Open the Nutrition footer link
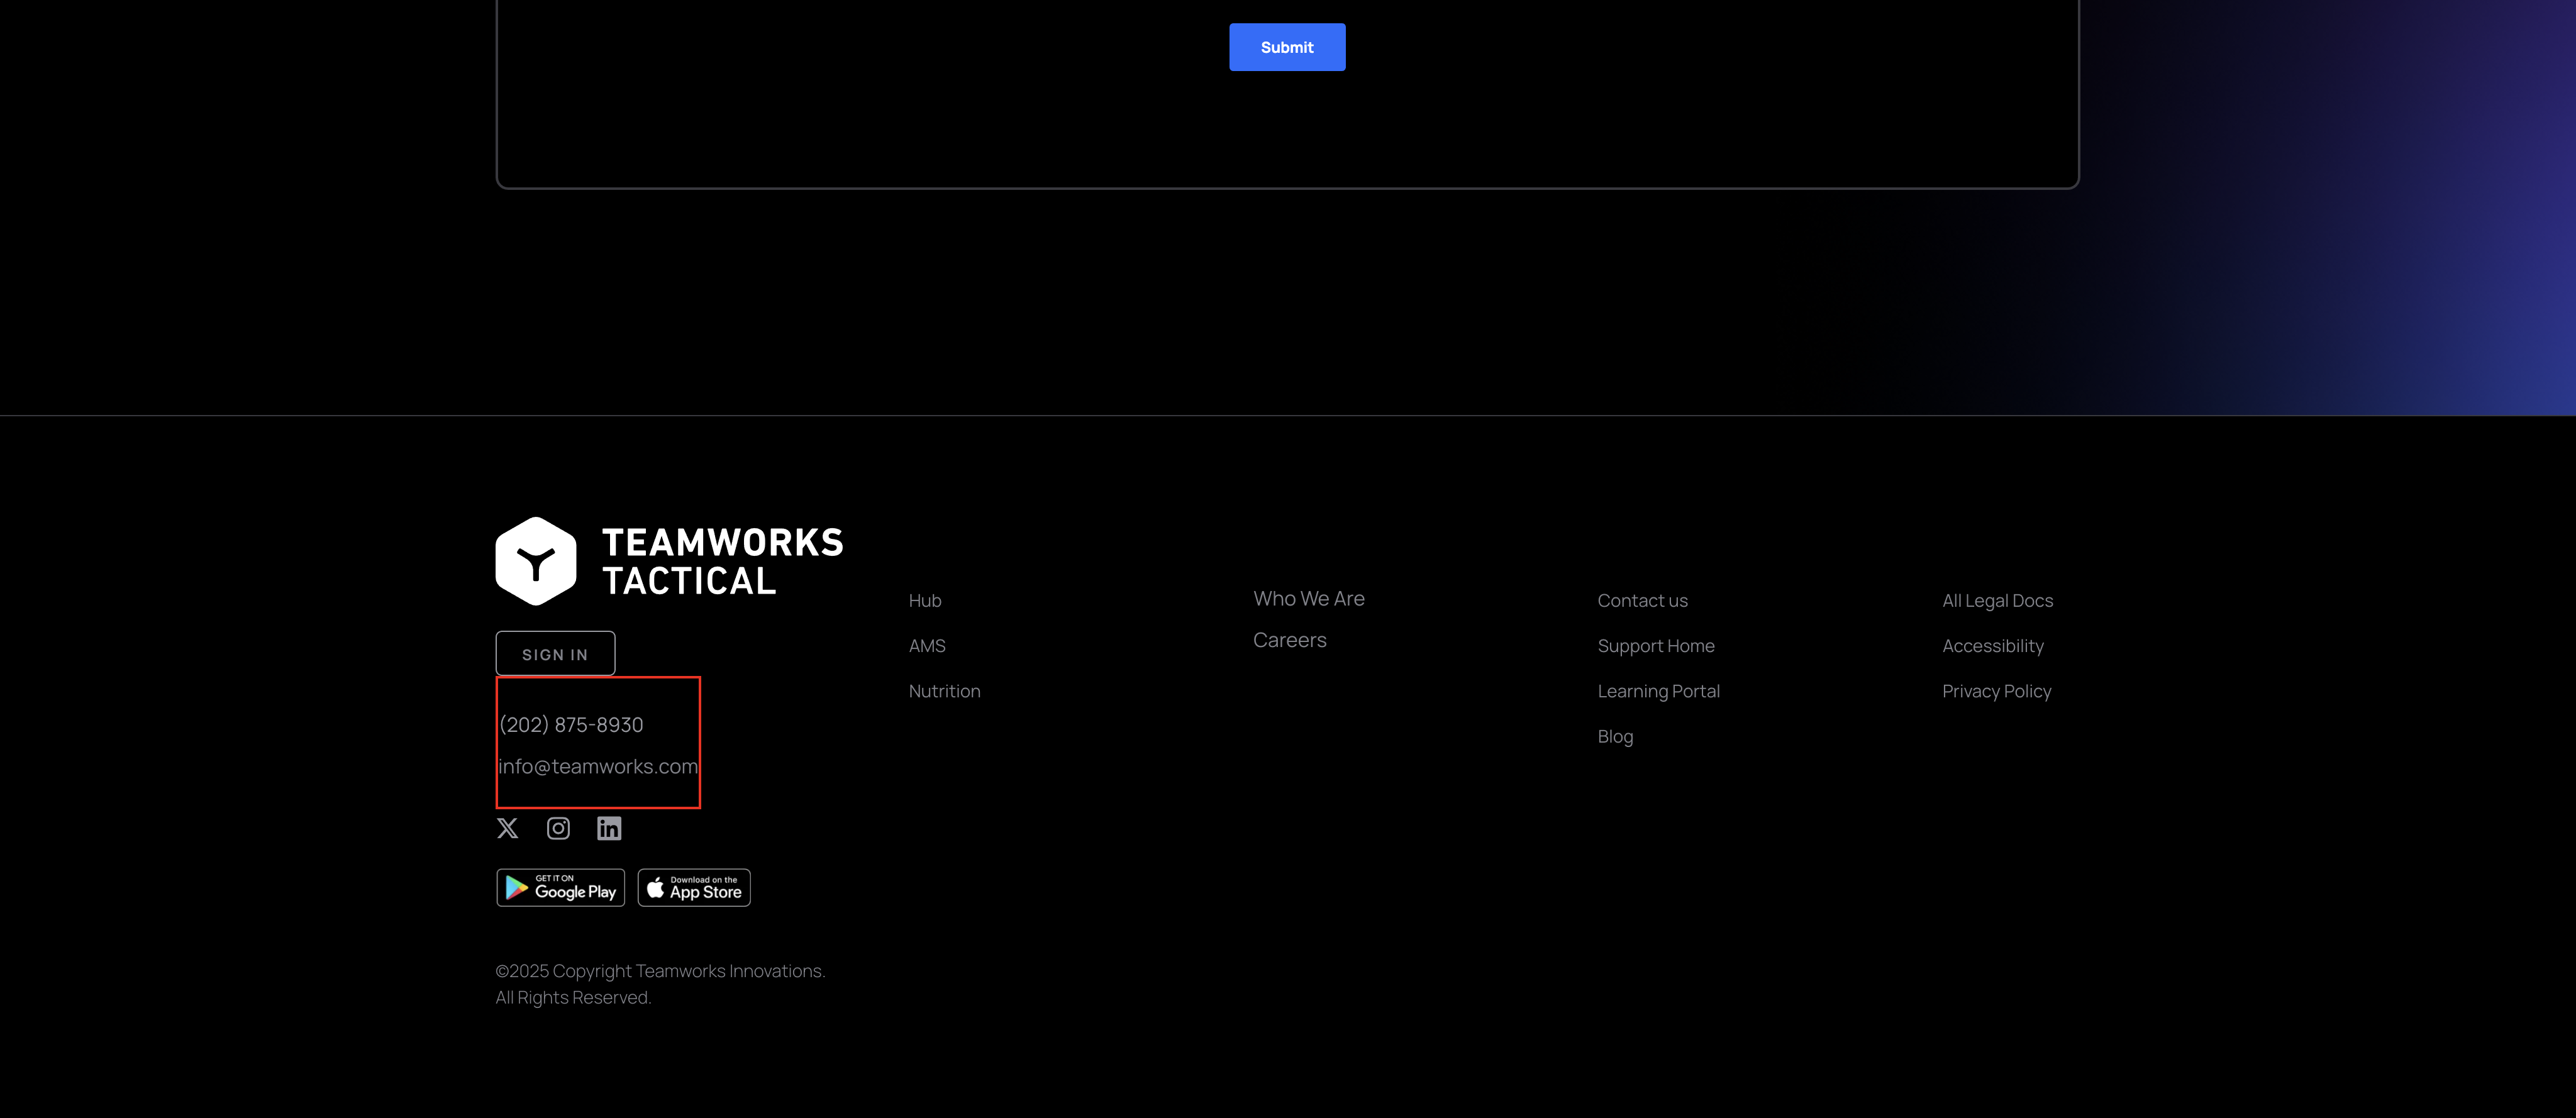 [x=944, y=691]
